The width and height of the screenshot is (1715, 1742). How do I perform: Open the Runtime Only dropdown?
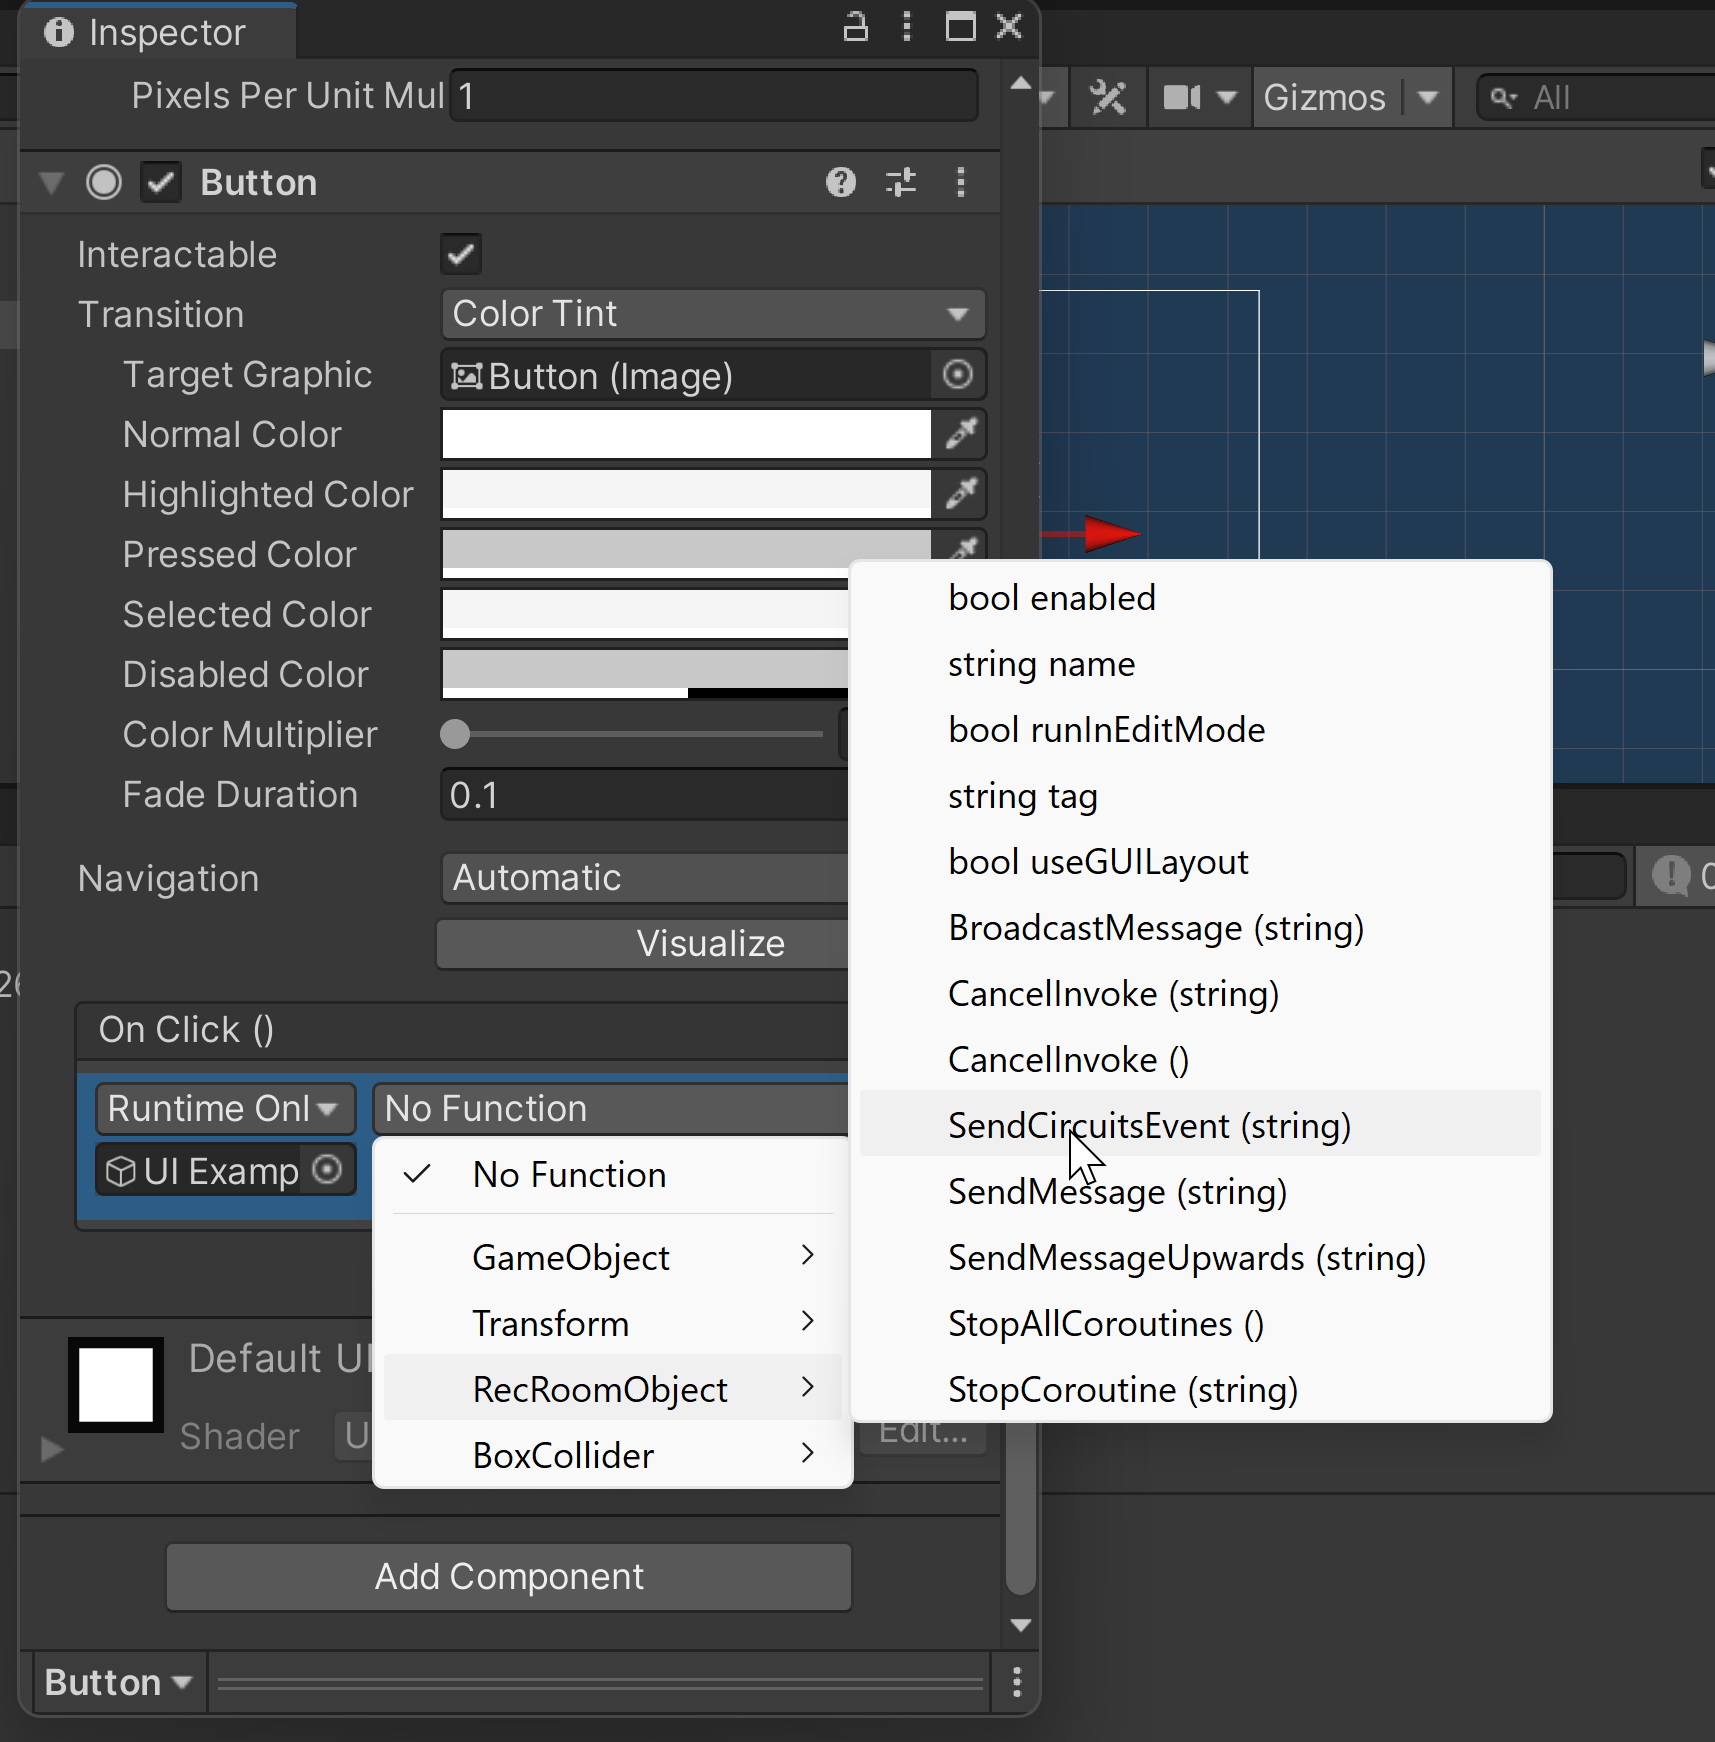click(225, 1109)
